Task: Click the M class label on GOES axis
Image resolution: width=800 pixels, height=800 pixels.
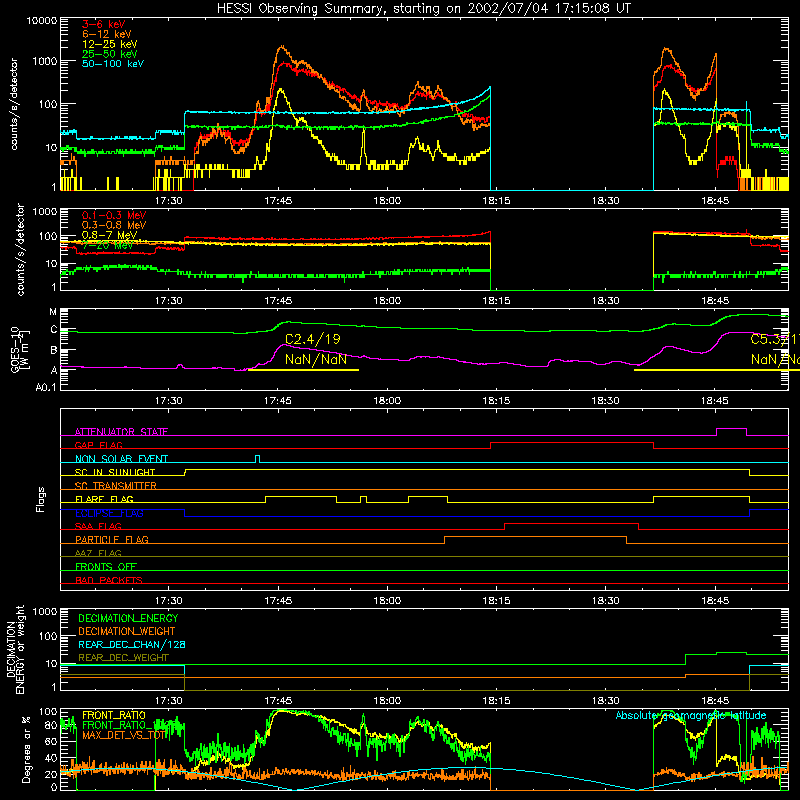Action: pyautogui.click(x=53, y=312)
